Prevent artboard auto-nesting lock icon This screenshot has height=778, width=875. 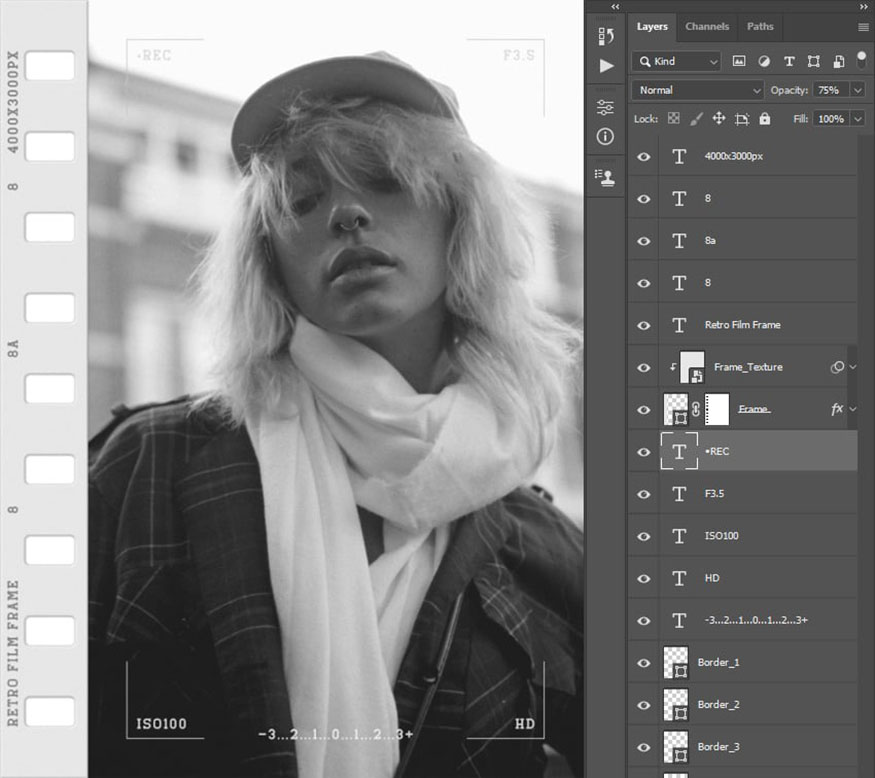pos(742,119)
